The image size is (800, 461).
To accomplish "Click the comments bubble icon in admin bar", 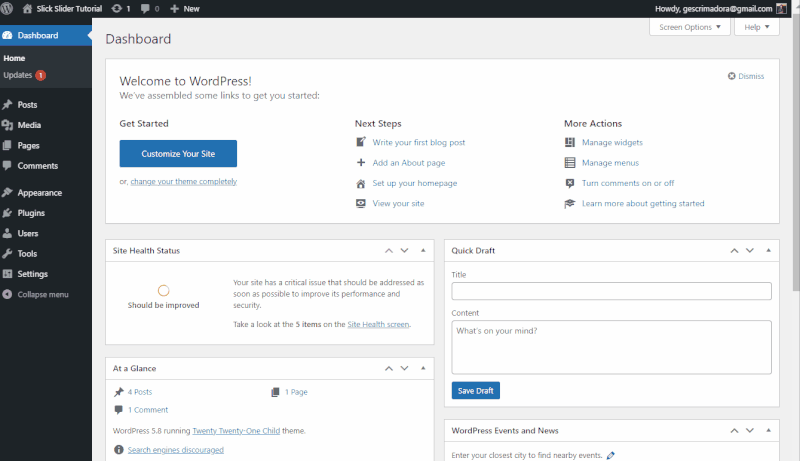I will click(x=148, y=8).
